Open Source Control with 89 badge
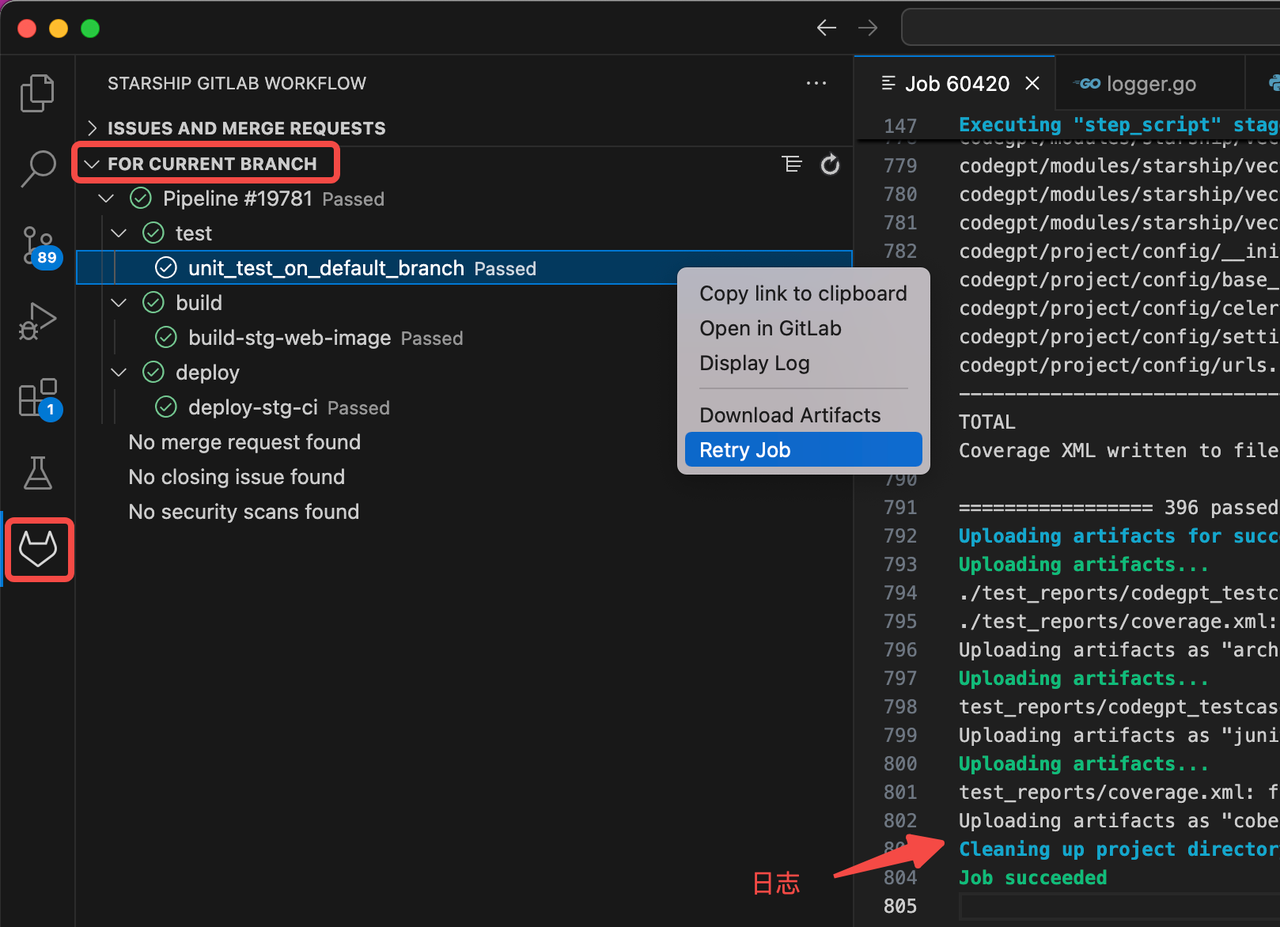The height and width of the screenshot is (927, 1280). tap(38, 245)
